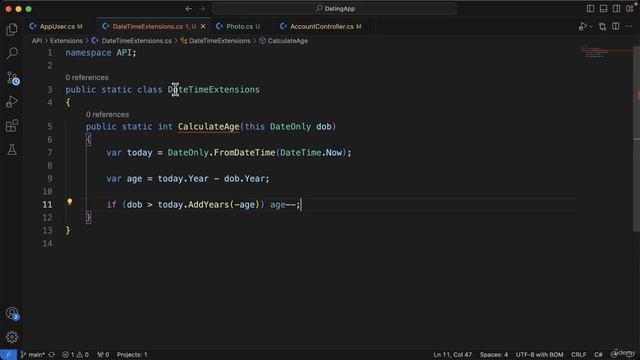Open the DateTimeExtensions class breadcrumb
Screen dimensions: 640x360
[x=216, y=41]
